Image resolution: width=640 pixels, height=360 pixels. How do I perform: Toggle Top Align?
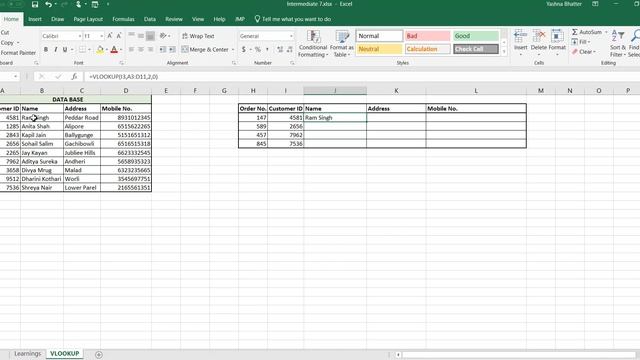(x=131, y=36)
